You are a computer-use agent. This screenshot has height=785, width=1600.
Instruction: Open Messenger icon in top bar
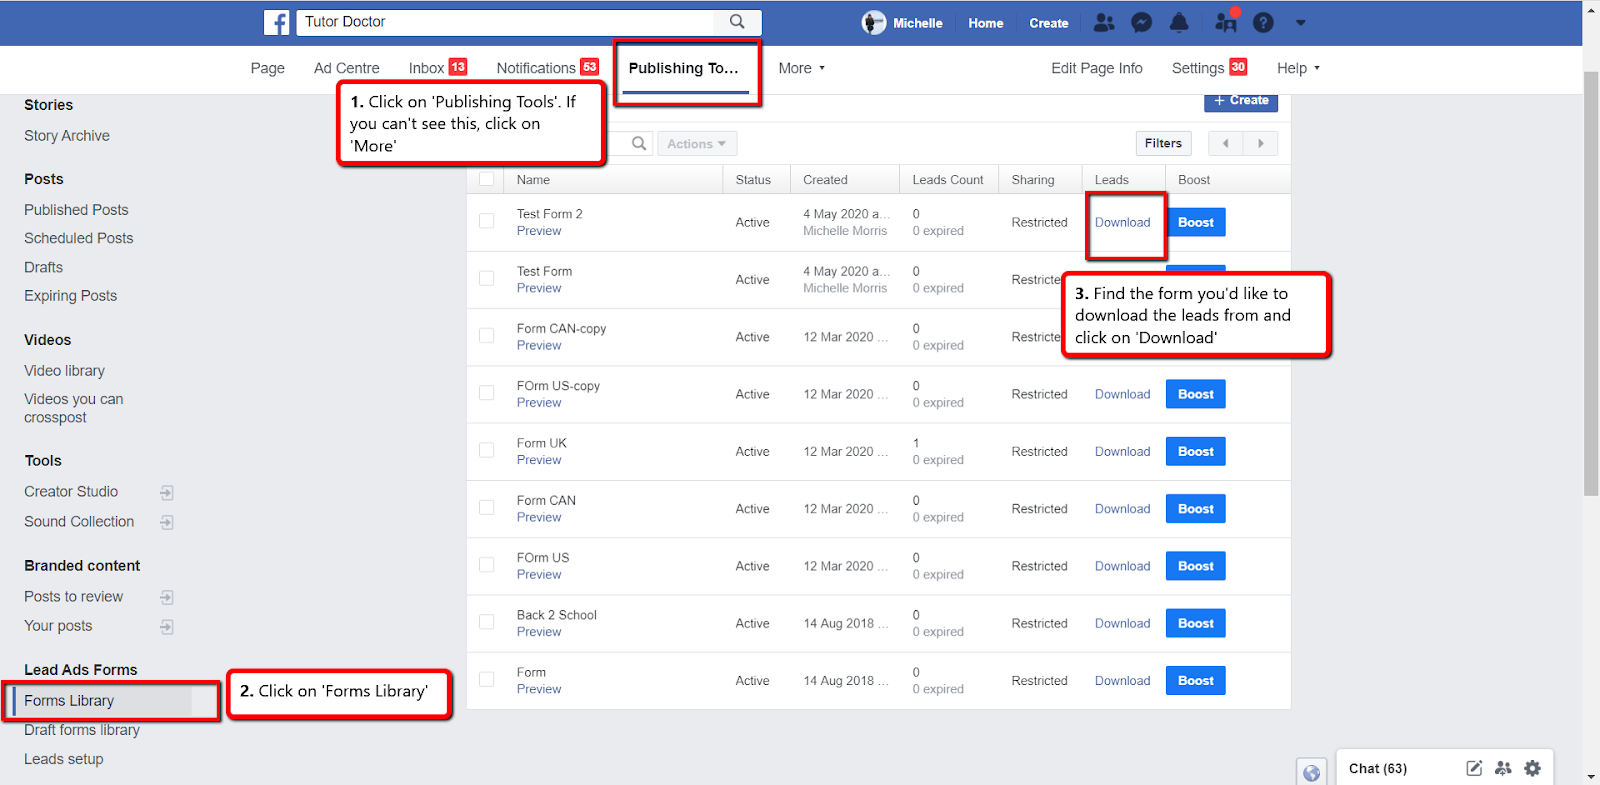1141,23
